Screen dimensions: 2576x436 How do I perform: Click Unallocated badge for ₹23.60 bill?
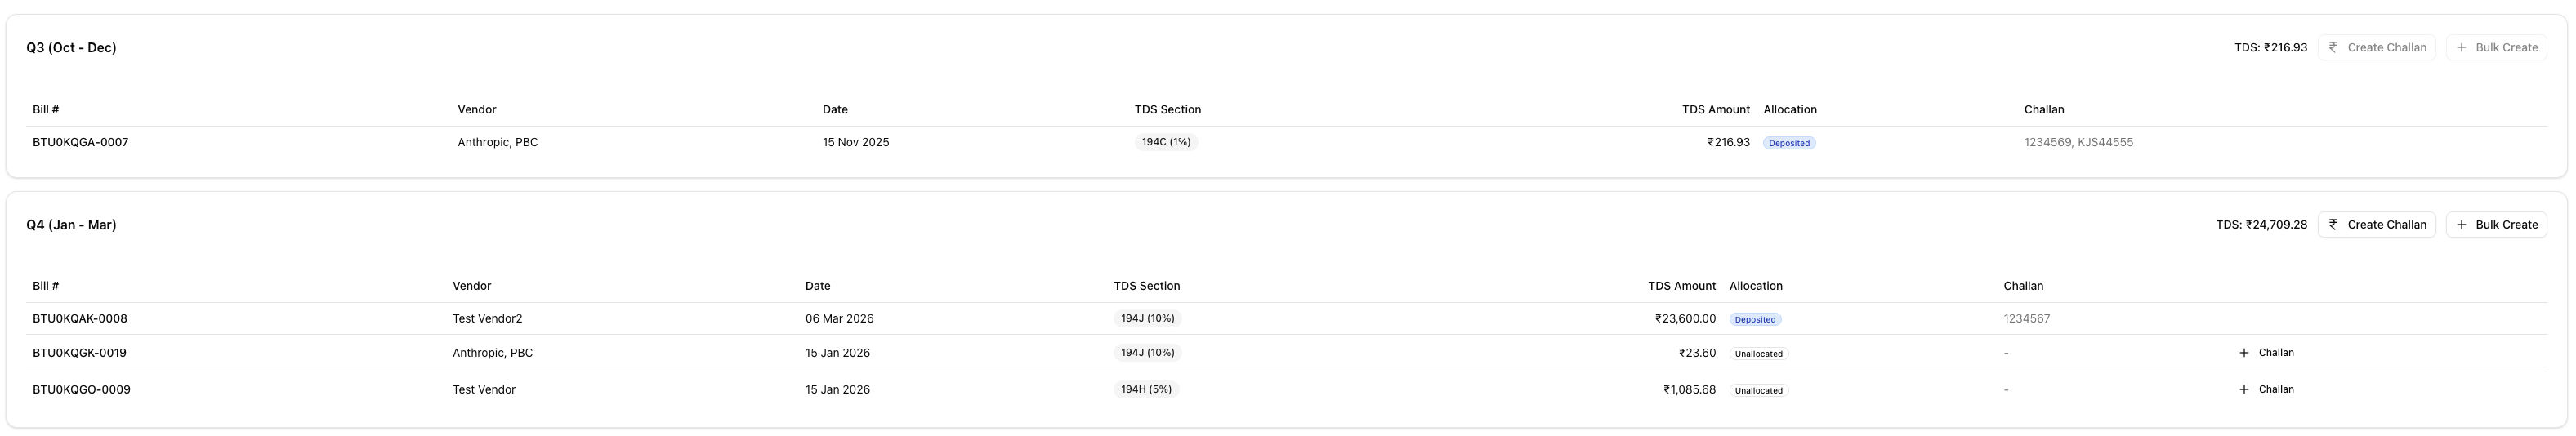click(1758, 354)
